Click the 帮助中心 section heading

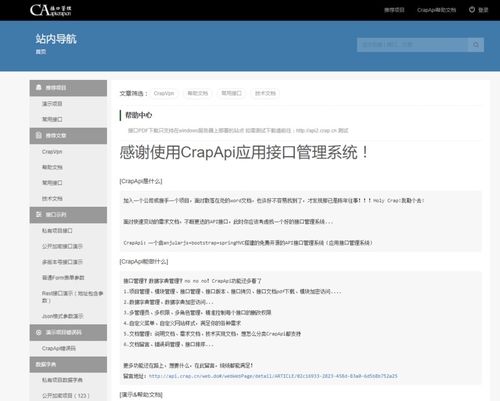(138, 115)
